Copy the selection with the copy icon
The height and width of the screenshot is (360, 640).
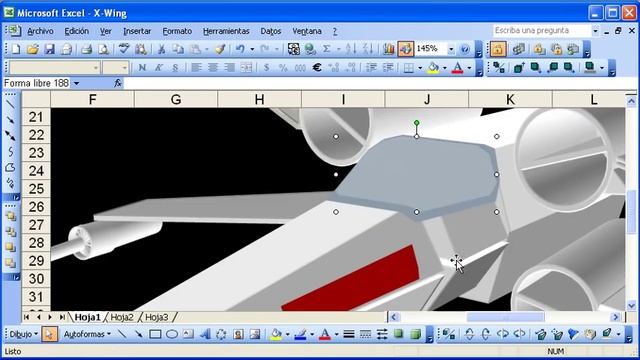click(x=178, y=49)
